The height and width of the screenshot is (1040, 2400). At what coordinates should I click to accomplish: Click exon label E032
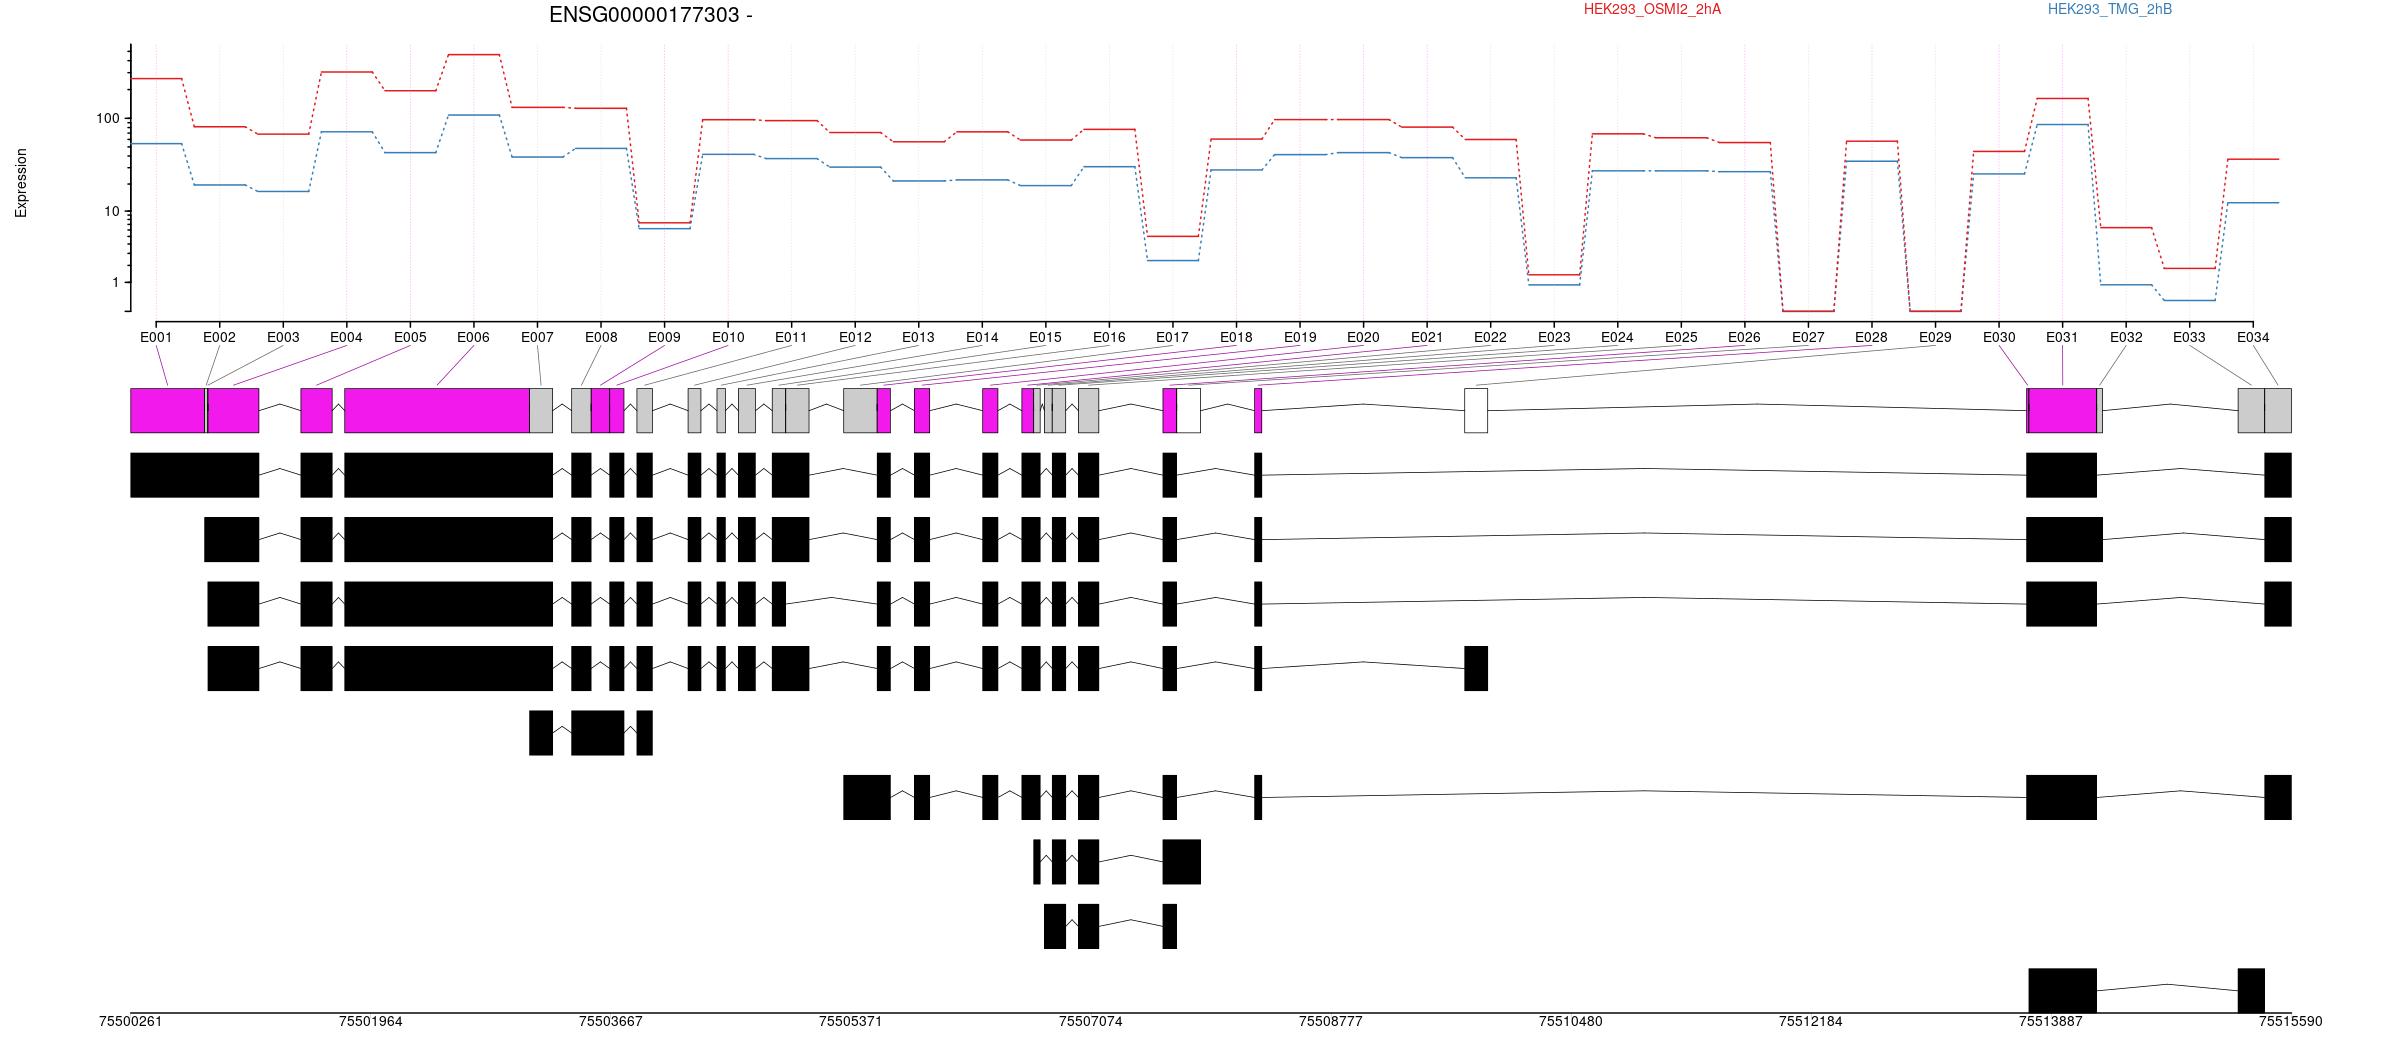(x=2126, y=337)
